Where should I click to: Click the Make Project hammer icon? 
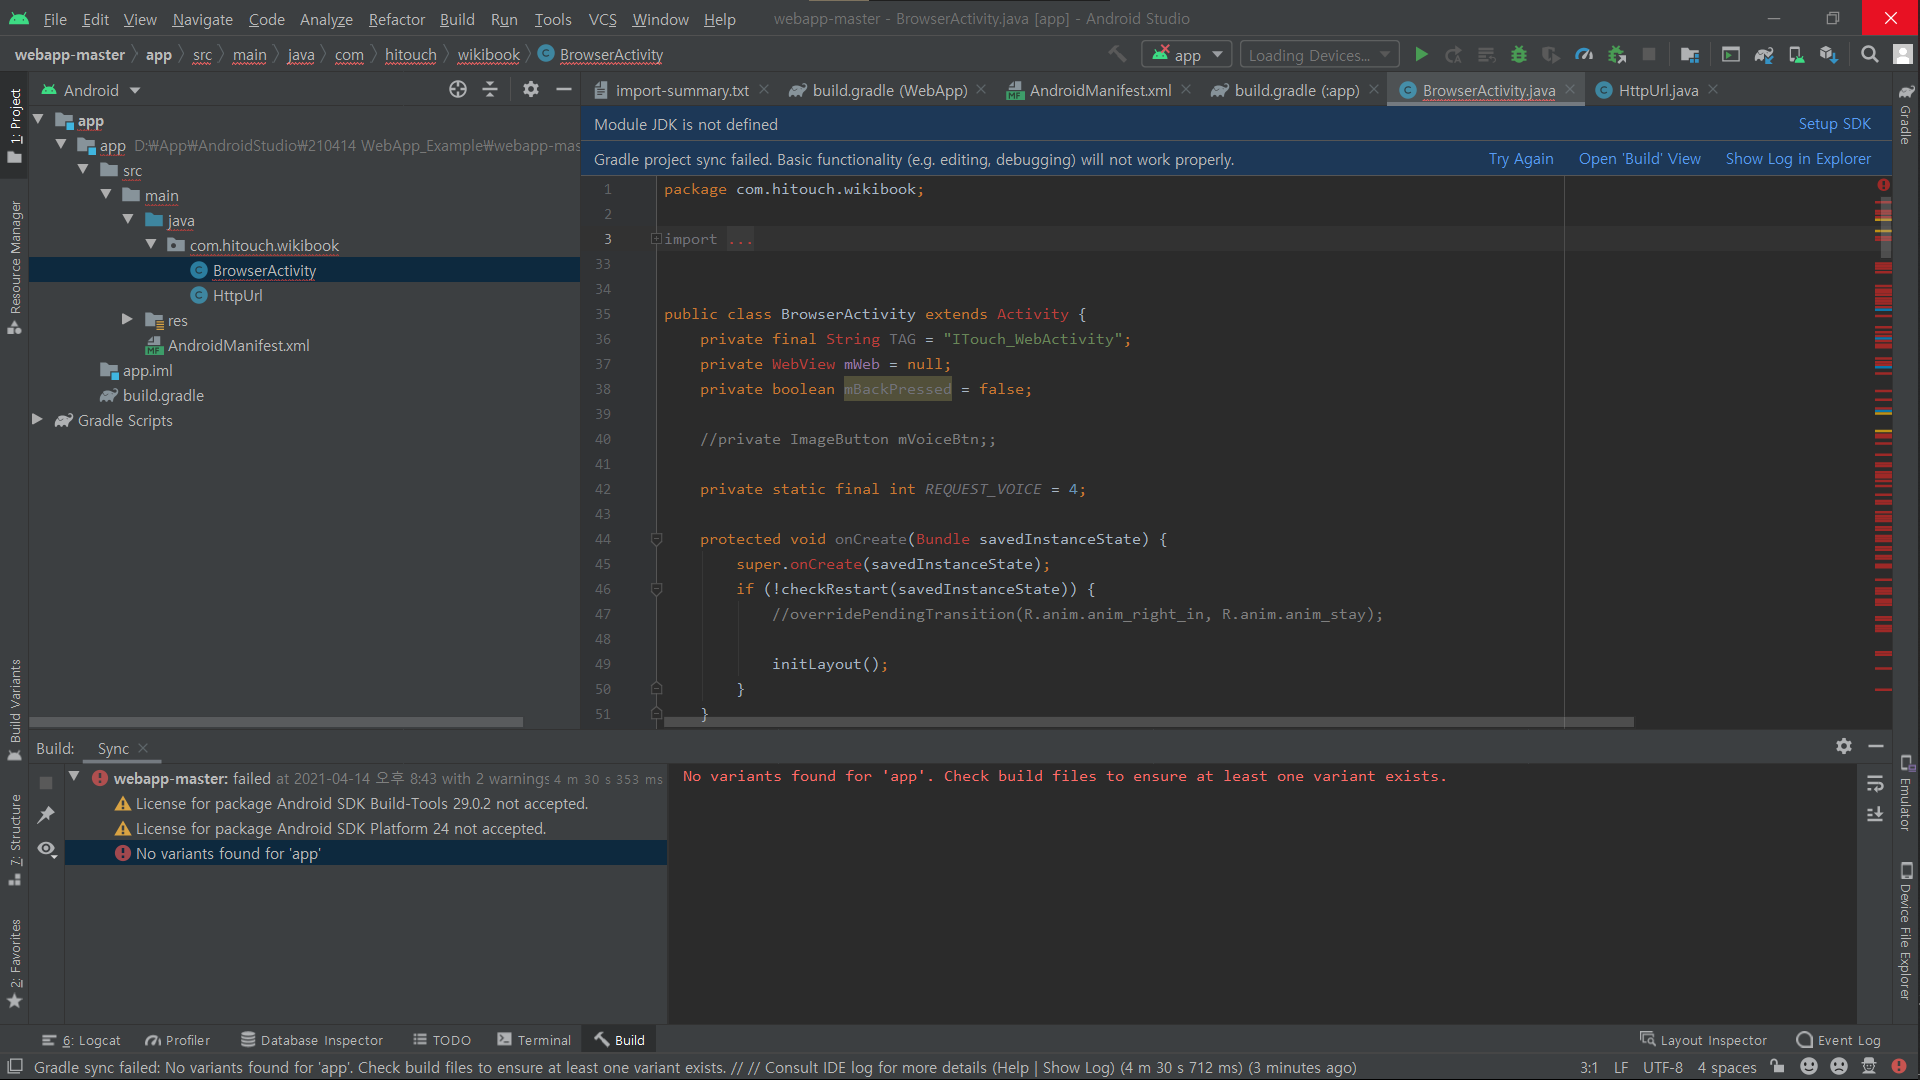click(x=1117, y=54)
